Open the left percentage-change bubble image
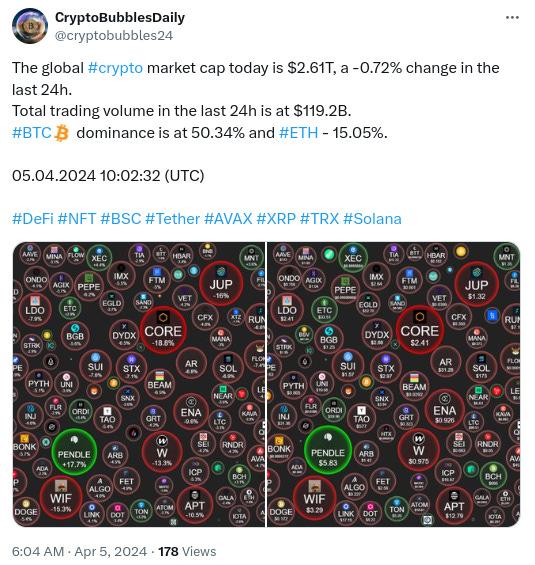The width and height of the screenshot is (535, 565). 139,384
